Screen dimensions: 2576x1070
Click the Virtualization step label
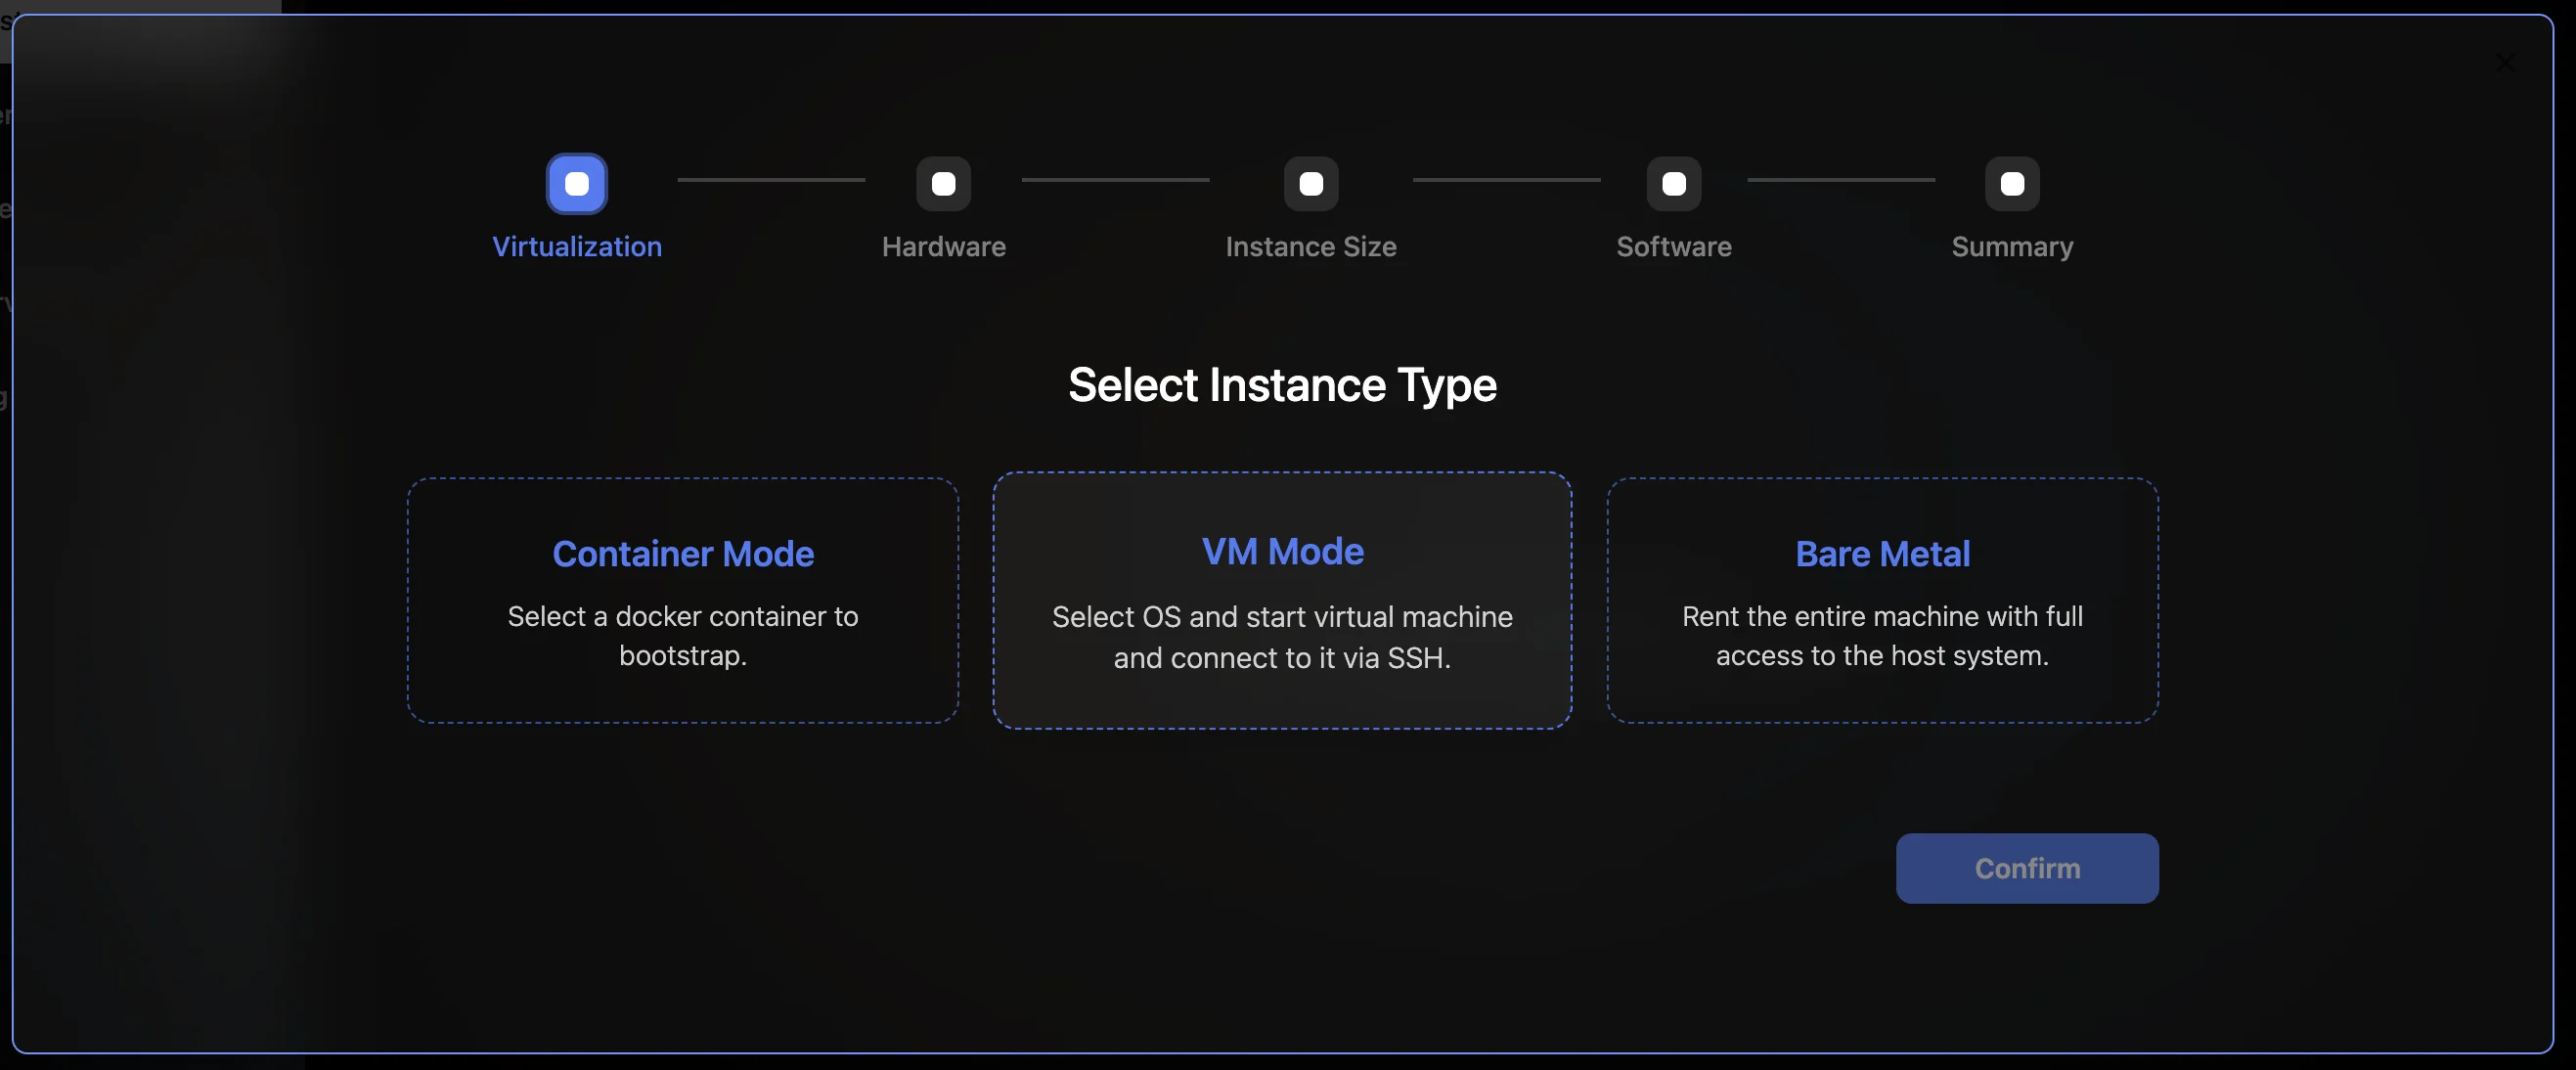pos(576,247)
